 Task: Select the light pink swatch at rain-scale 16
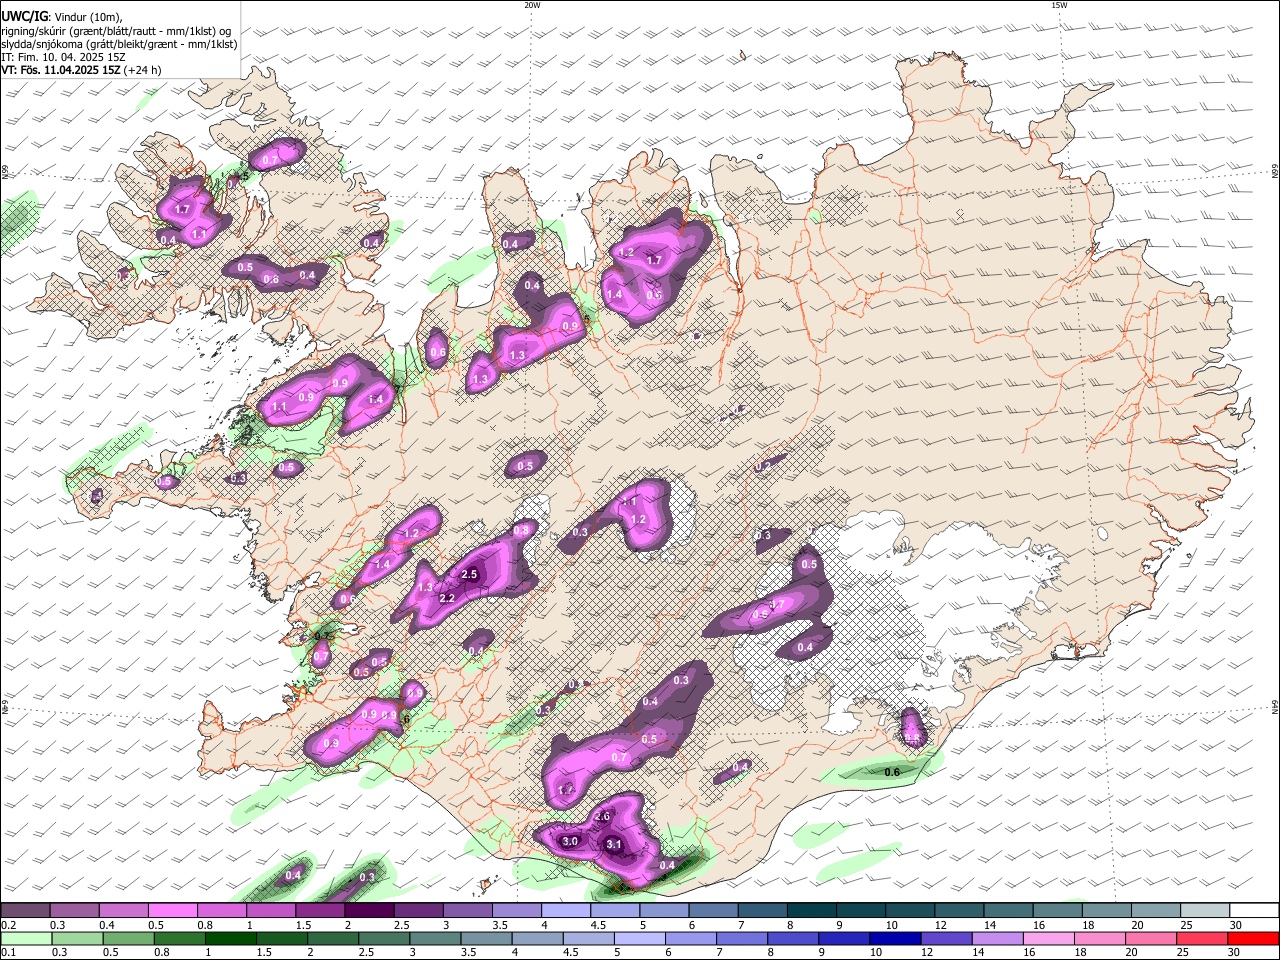(x=1047, y=939)
